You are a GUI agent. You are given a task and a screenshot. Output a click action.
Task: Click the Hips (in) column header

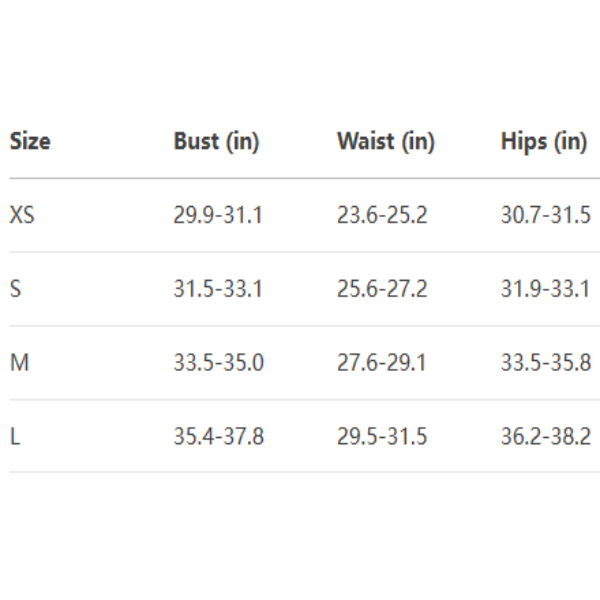[x=543, y=142]
